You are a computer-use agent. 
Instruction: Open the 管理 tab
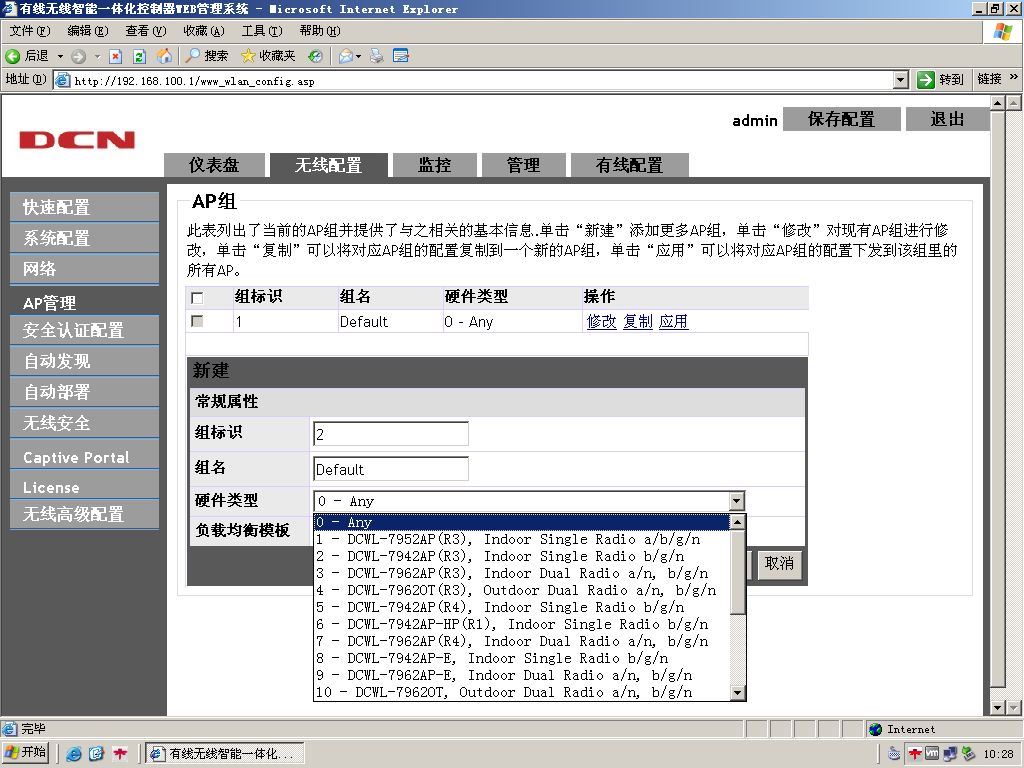coord(523,165)
